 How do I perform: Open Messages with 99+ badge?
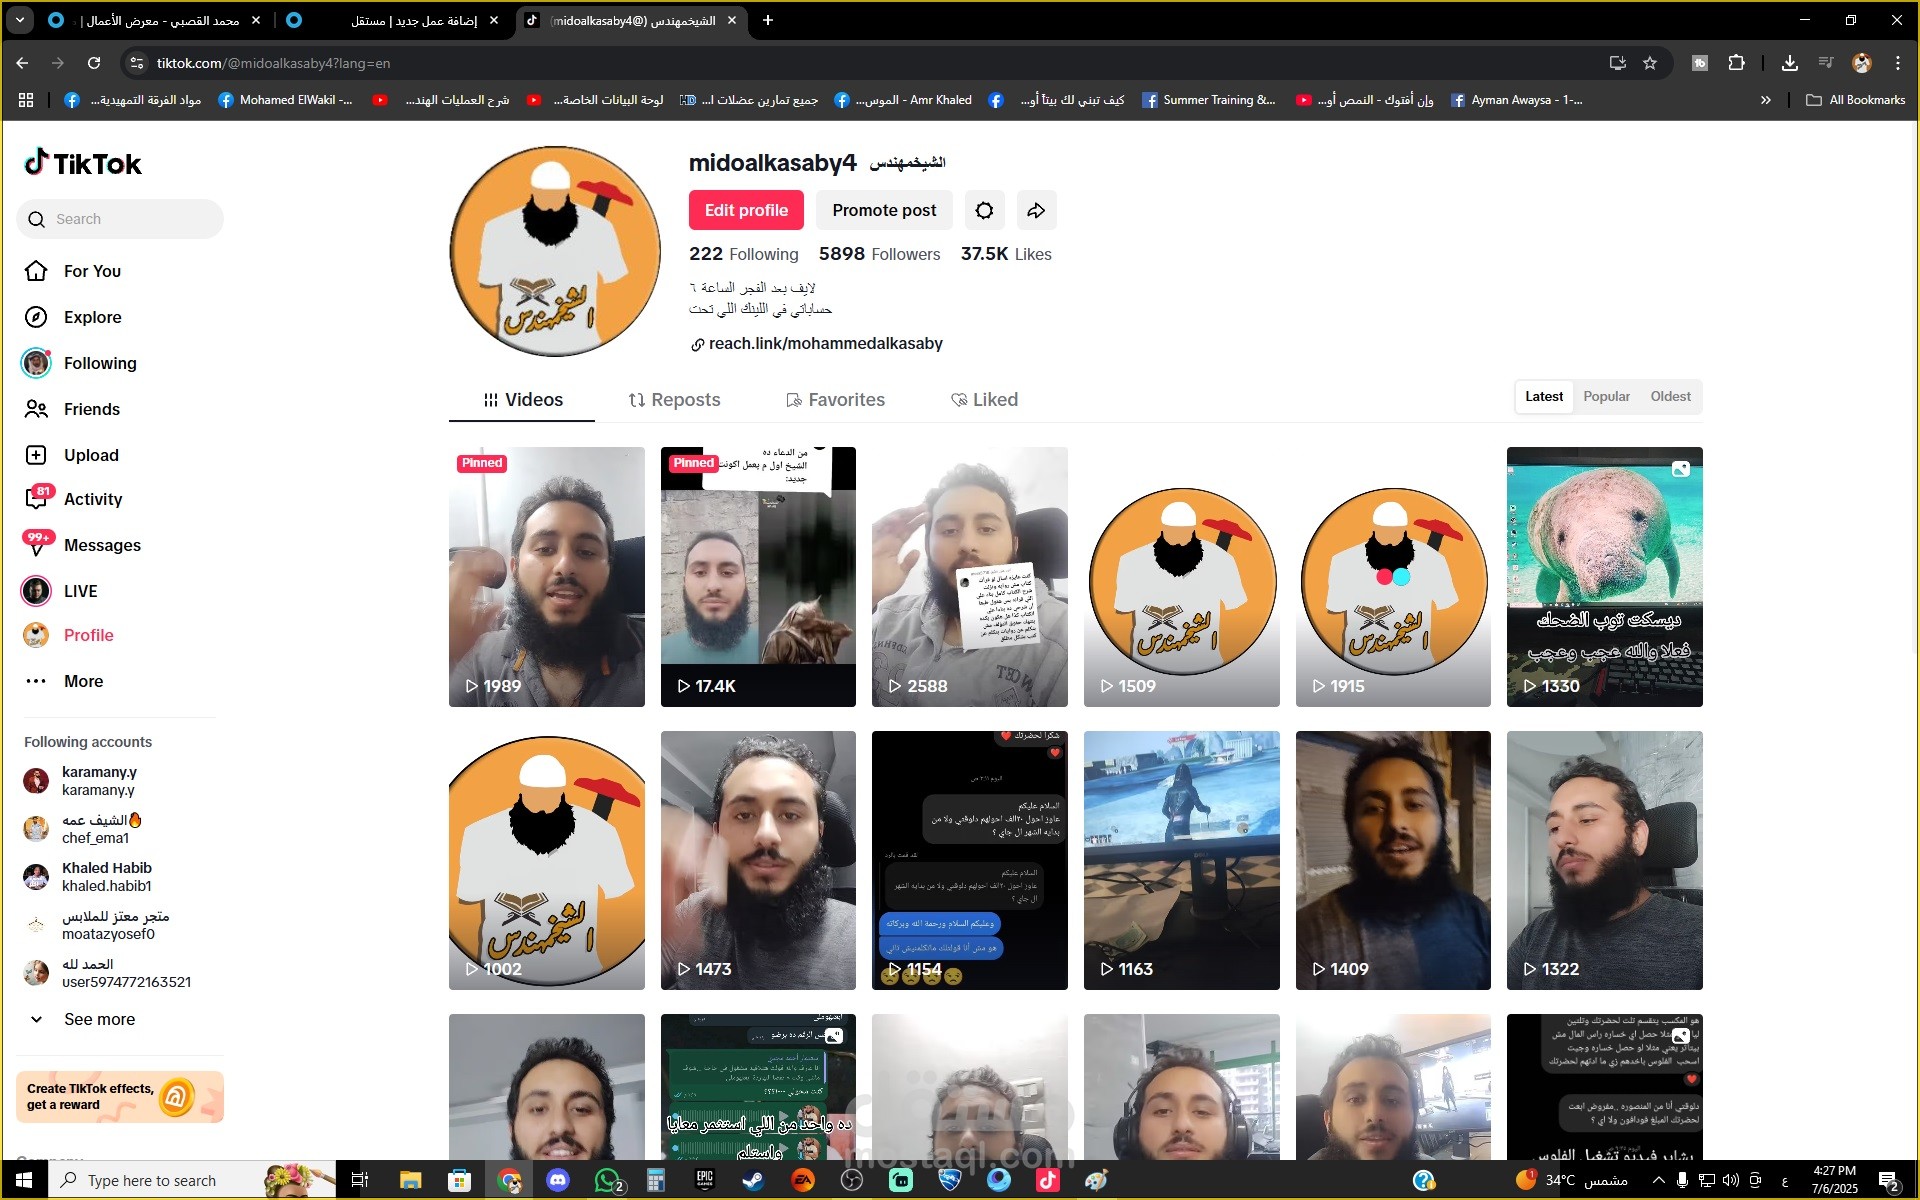(x=101, y=545)
